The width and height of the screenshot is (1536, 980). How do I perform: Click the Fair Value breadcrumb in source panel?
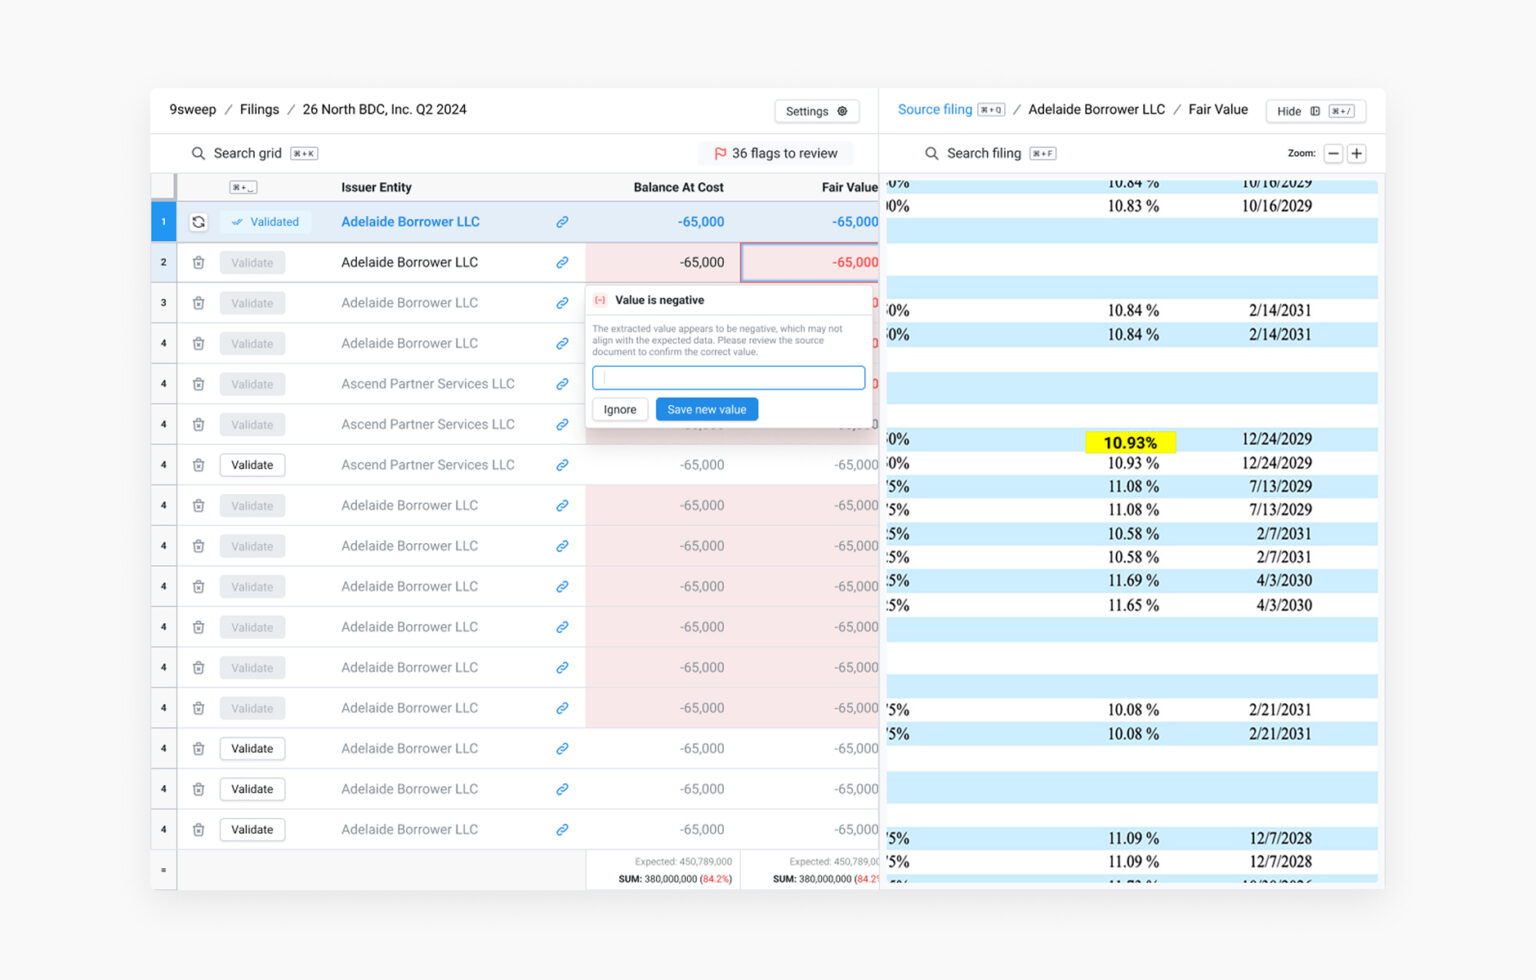1218,109
